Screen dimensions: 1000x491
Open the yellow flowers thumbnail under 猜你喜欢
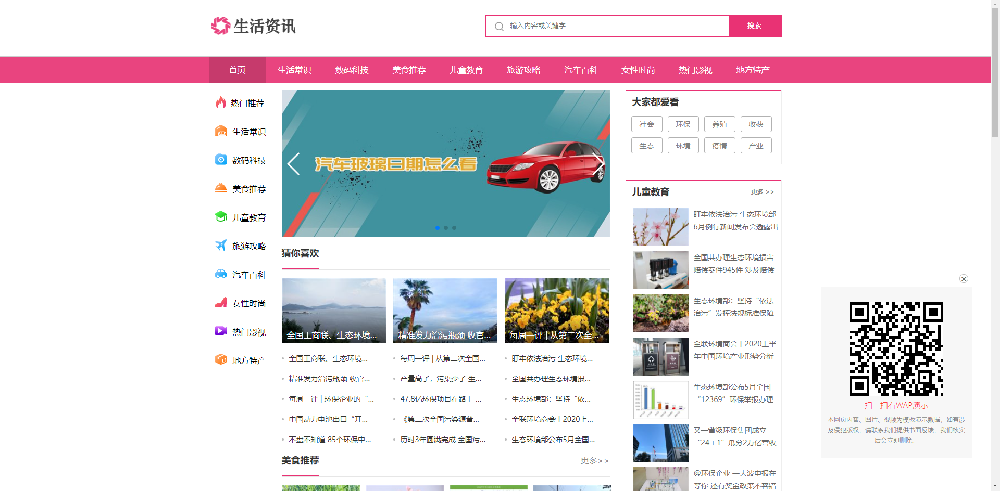click(x=557, y=311)
